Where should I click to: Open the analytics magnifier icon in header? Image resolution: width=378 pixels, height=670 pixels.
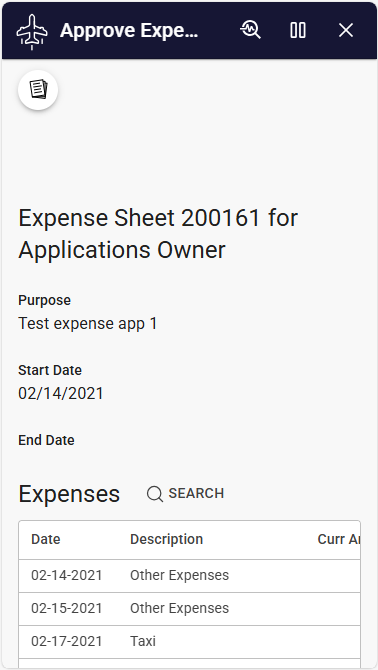[x=250, y=30]
